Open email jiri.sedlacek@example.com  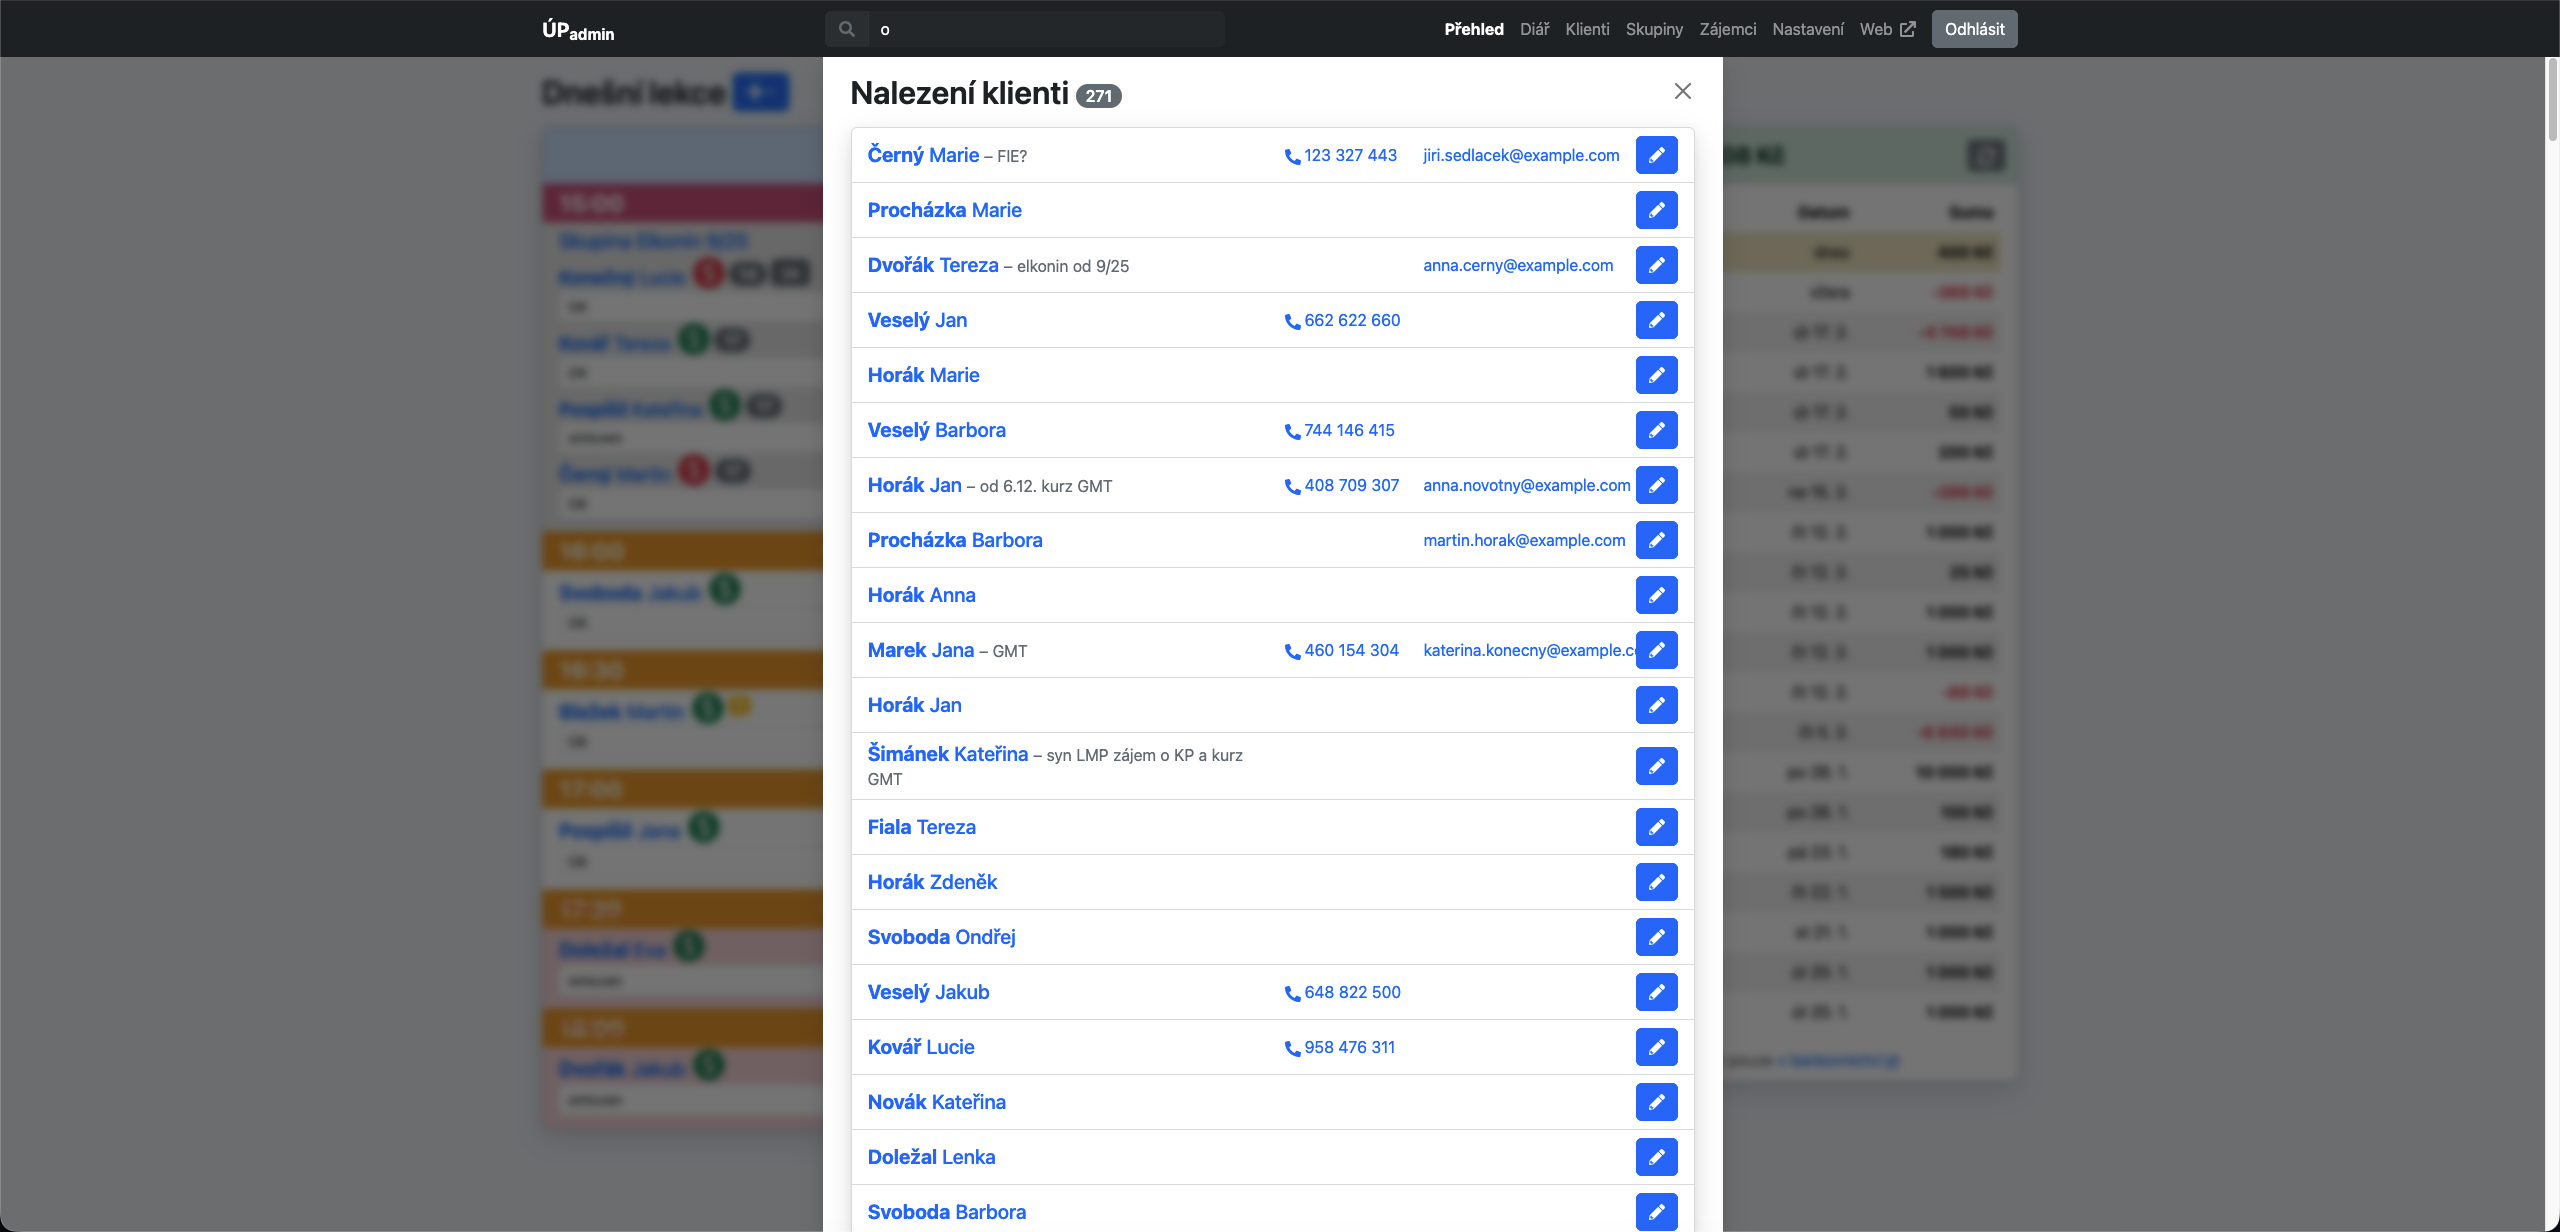1520,155
